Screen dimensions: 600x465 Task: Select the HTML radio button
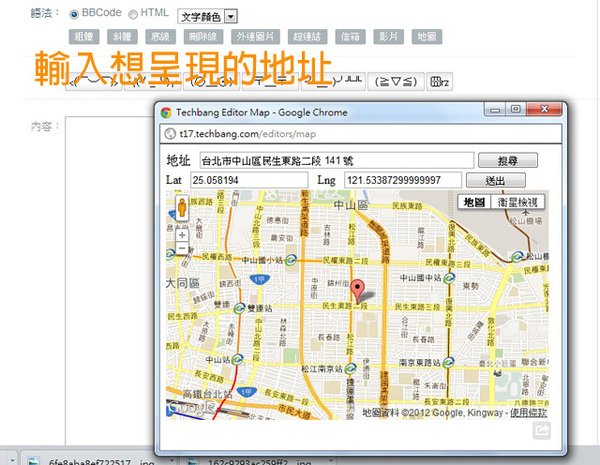[134, 15]
